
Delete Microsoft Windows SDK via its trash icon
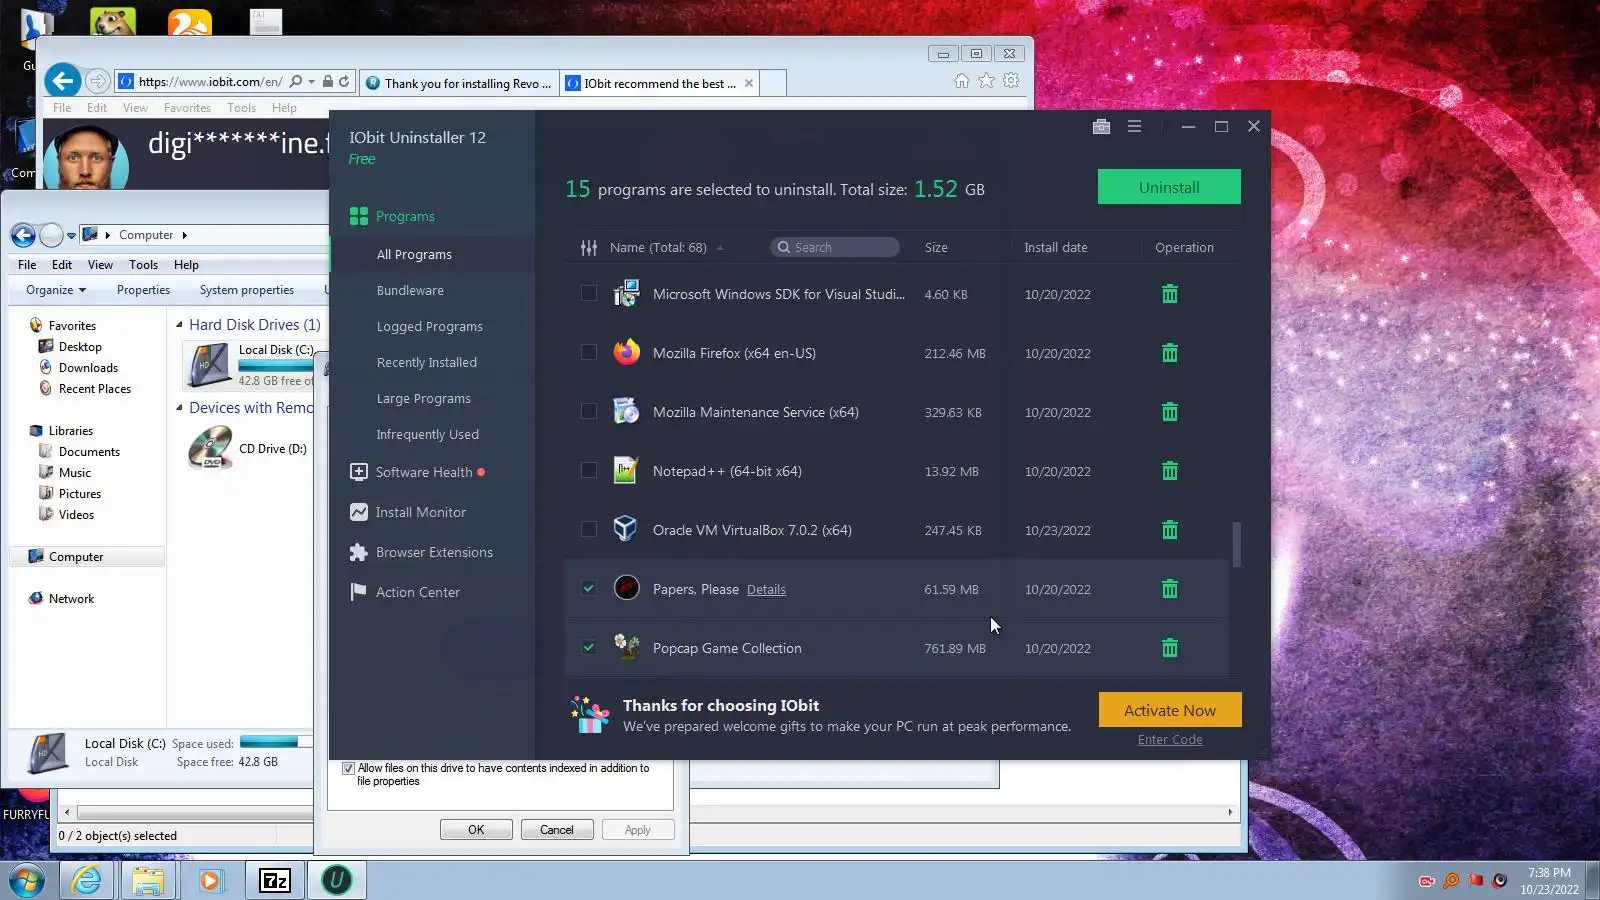pyautogui.click(x=1169, y=294)
